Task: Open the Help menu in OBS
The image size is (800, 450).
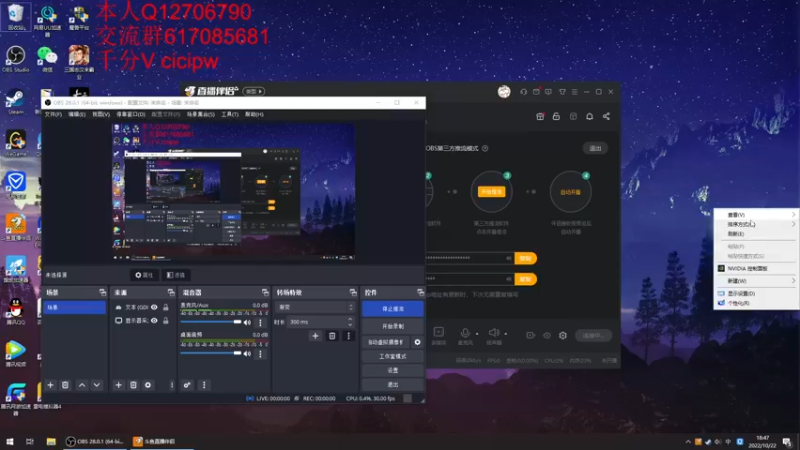Action: 254,114
